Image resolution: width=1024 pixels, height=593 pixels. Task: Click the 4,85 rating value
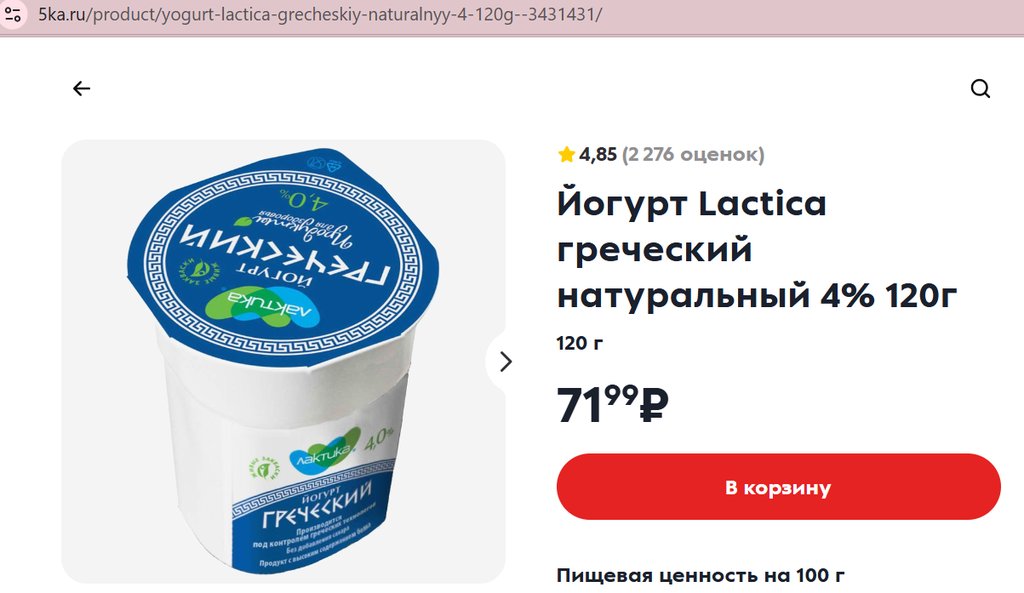point(598,155)
